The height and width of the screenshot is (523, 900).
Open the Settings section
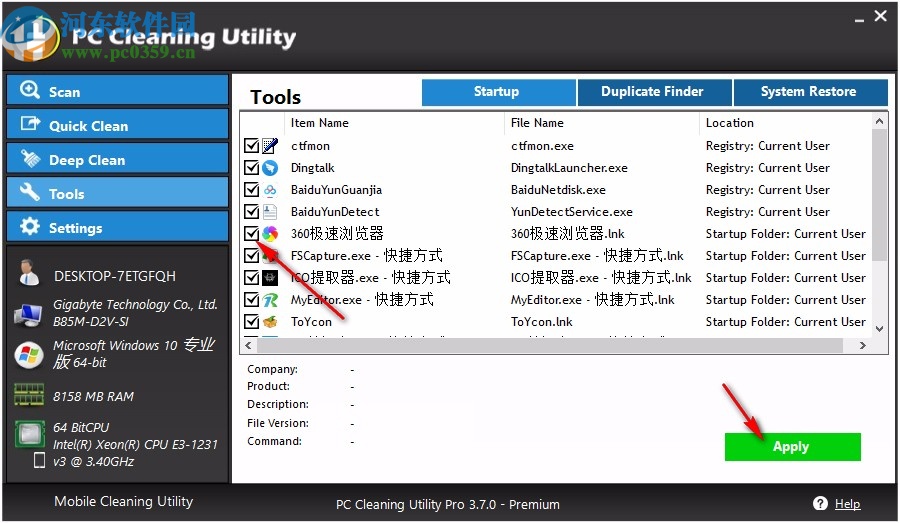pyautogui.click(x=118, y=226)
